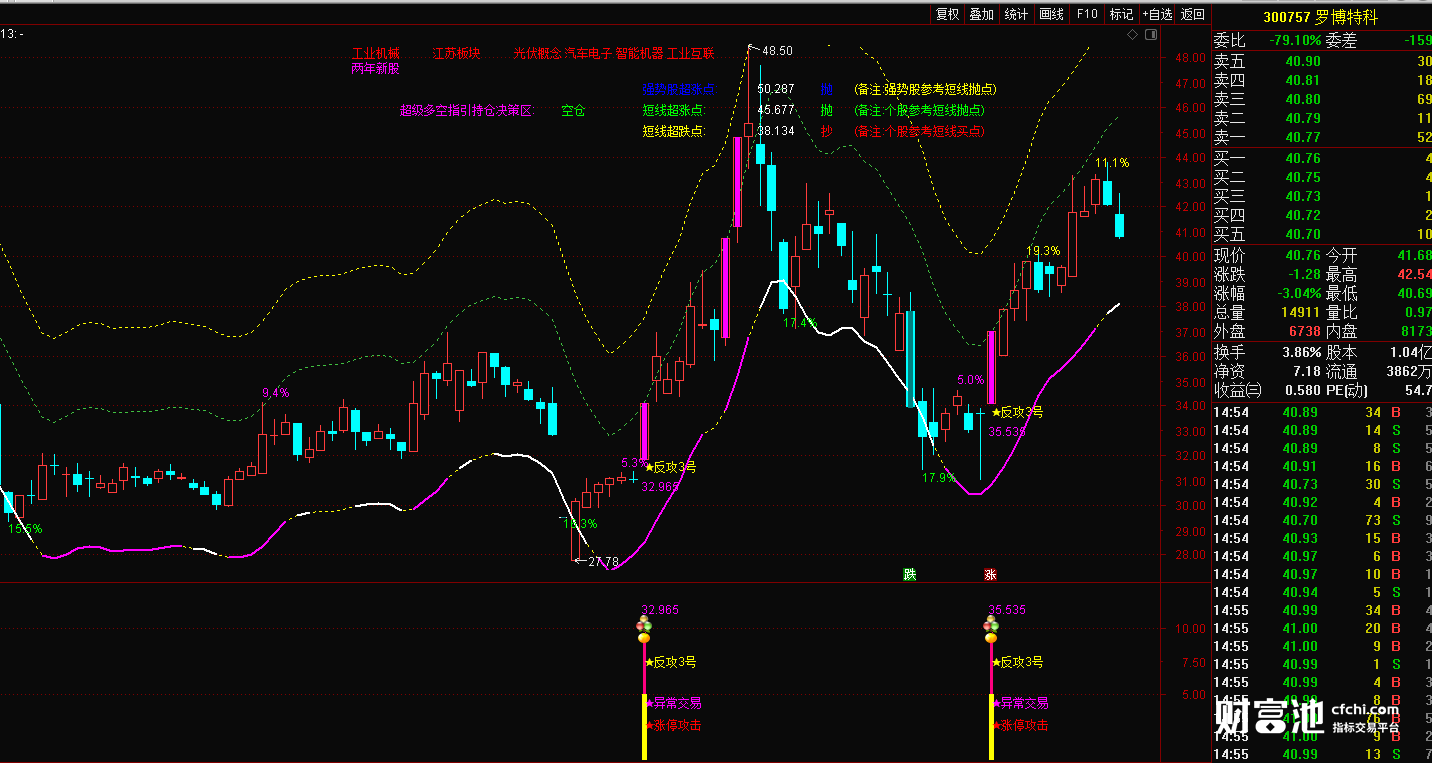Click the 现价 value 40.76
1432x763 pixels.
(x=1301, y=255)
